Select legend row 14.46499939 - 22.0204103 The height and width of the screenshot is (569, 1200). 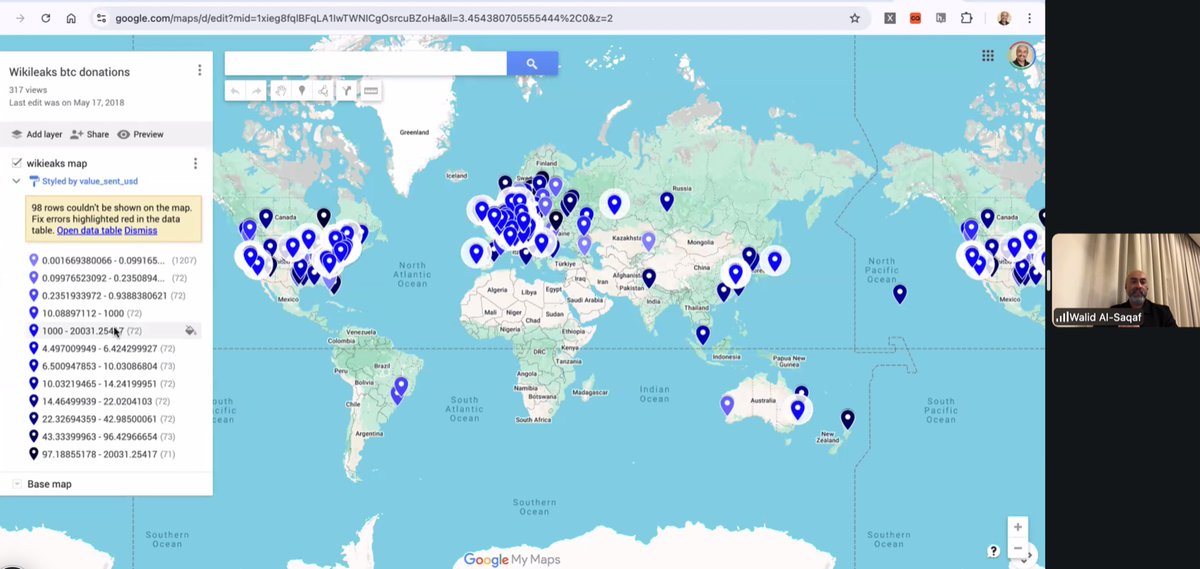[112, 401]
